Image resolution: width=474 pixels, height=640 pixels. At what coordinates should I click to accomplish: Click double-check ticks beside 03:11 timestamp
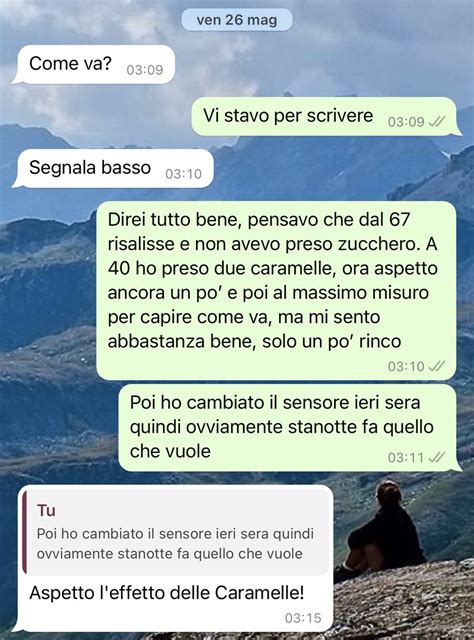[436, 457]
